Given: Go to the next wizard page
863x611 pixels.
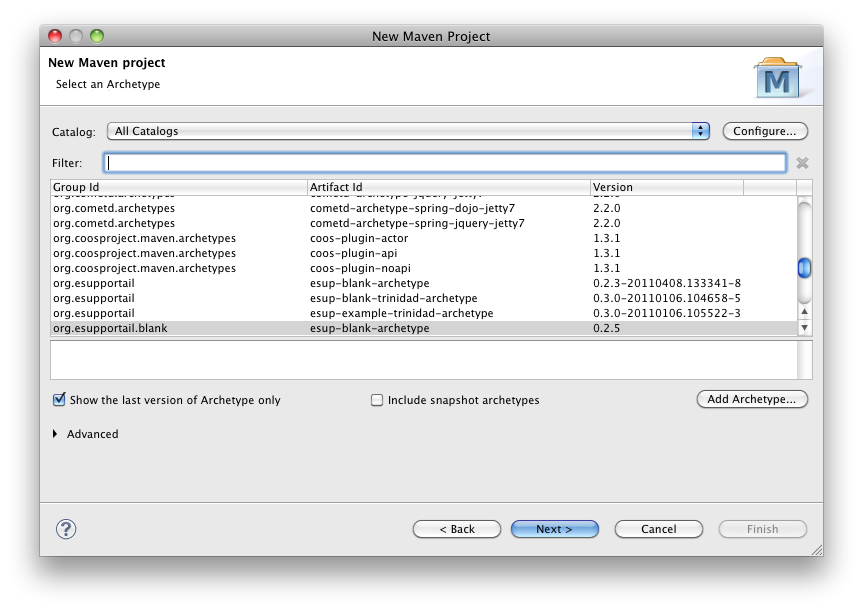Looking at the screenshot, I should pyautogui.click(x=554, y=529).
